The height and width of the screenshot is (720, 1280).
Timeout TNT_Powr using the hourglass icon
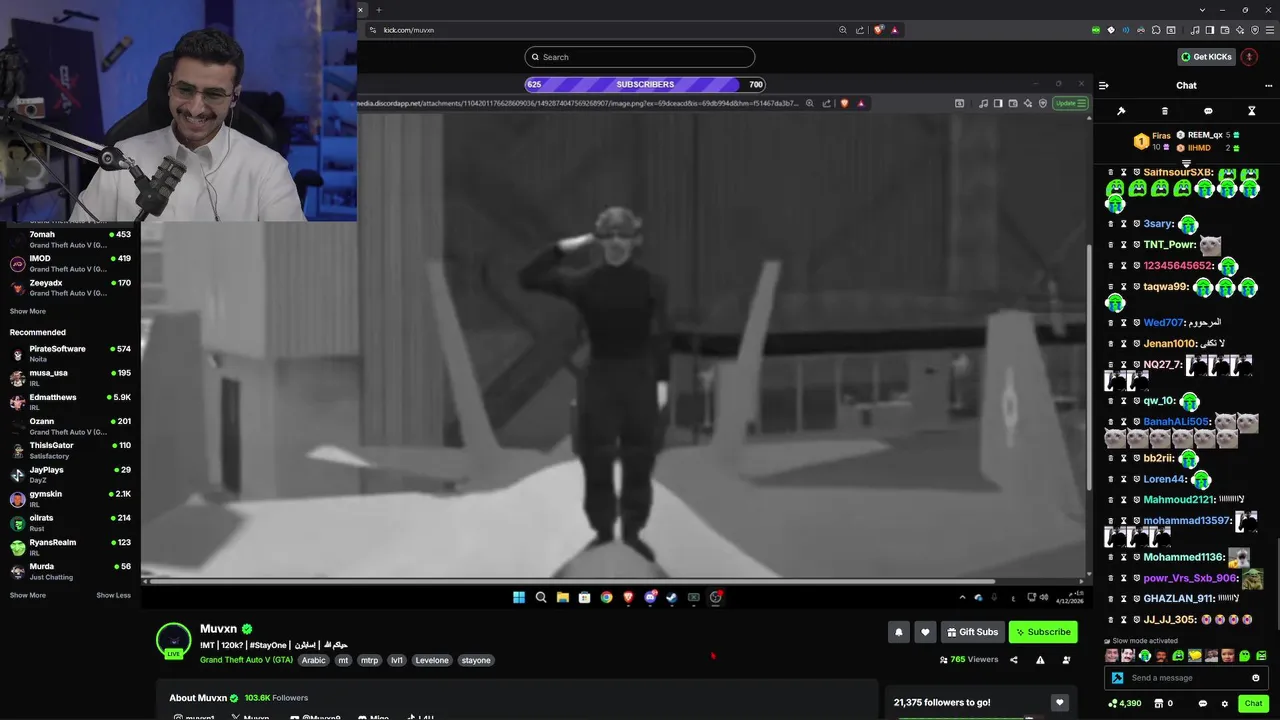pyautogui.click(x=1124, y=245)
